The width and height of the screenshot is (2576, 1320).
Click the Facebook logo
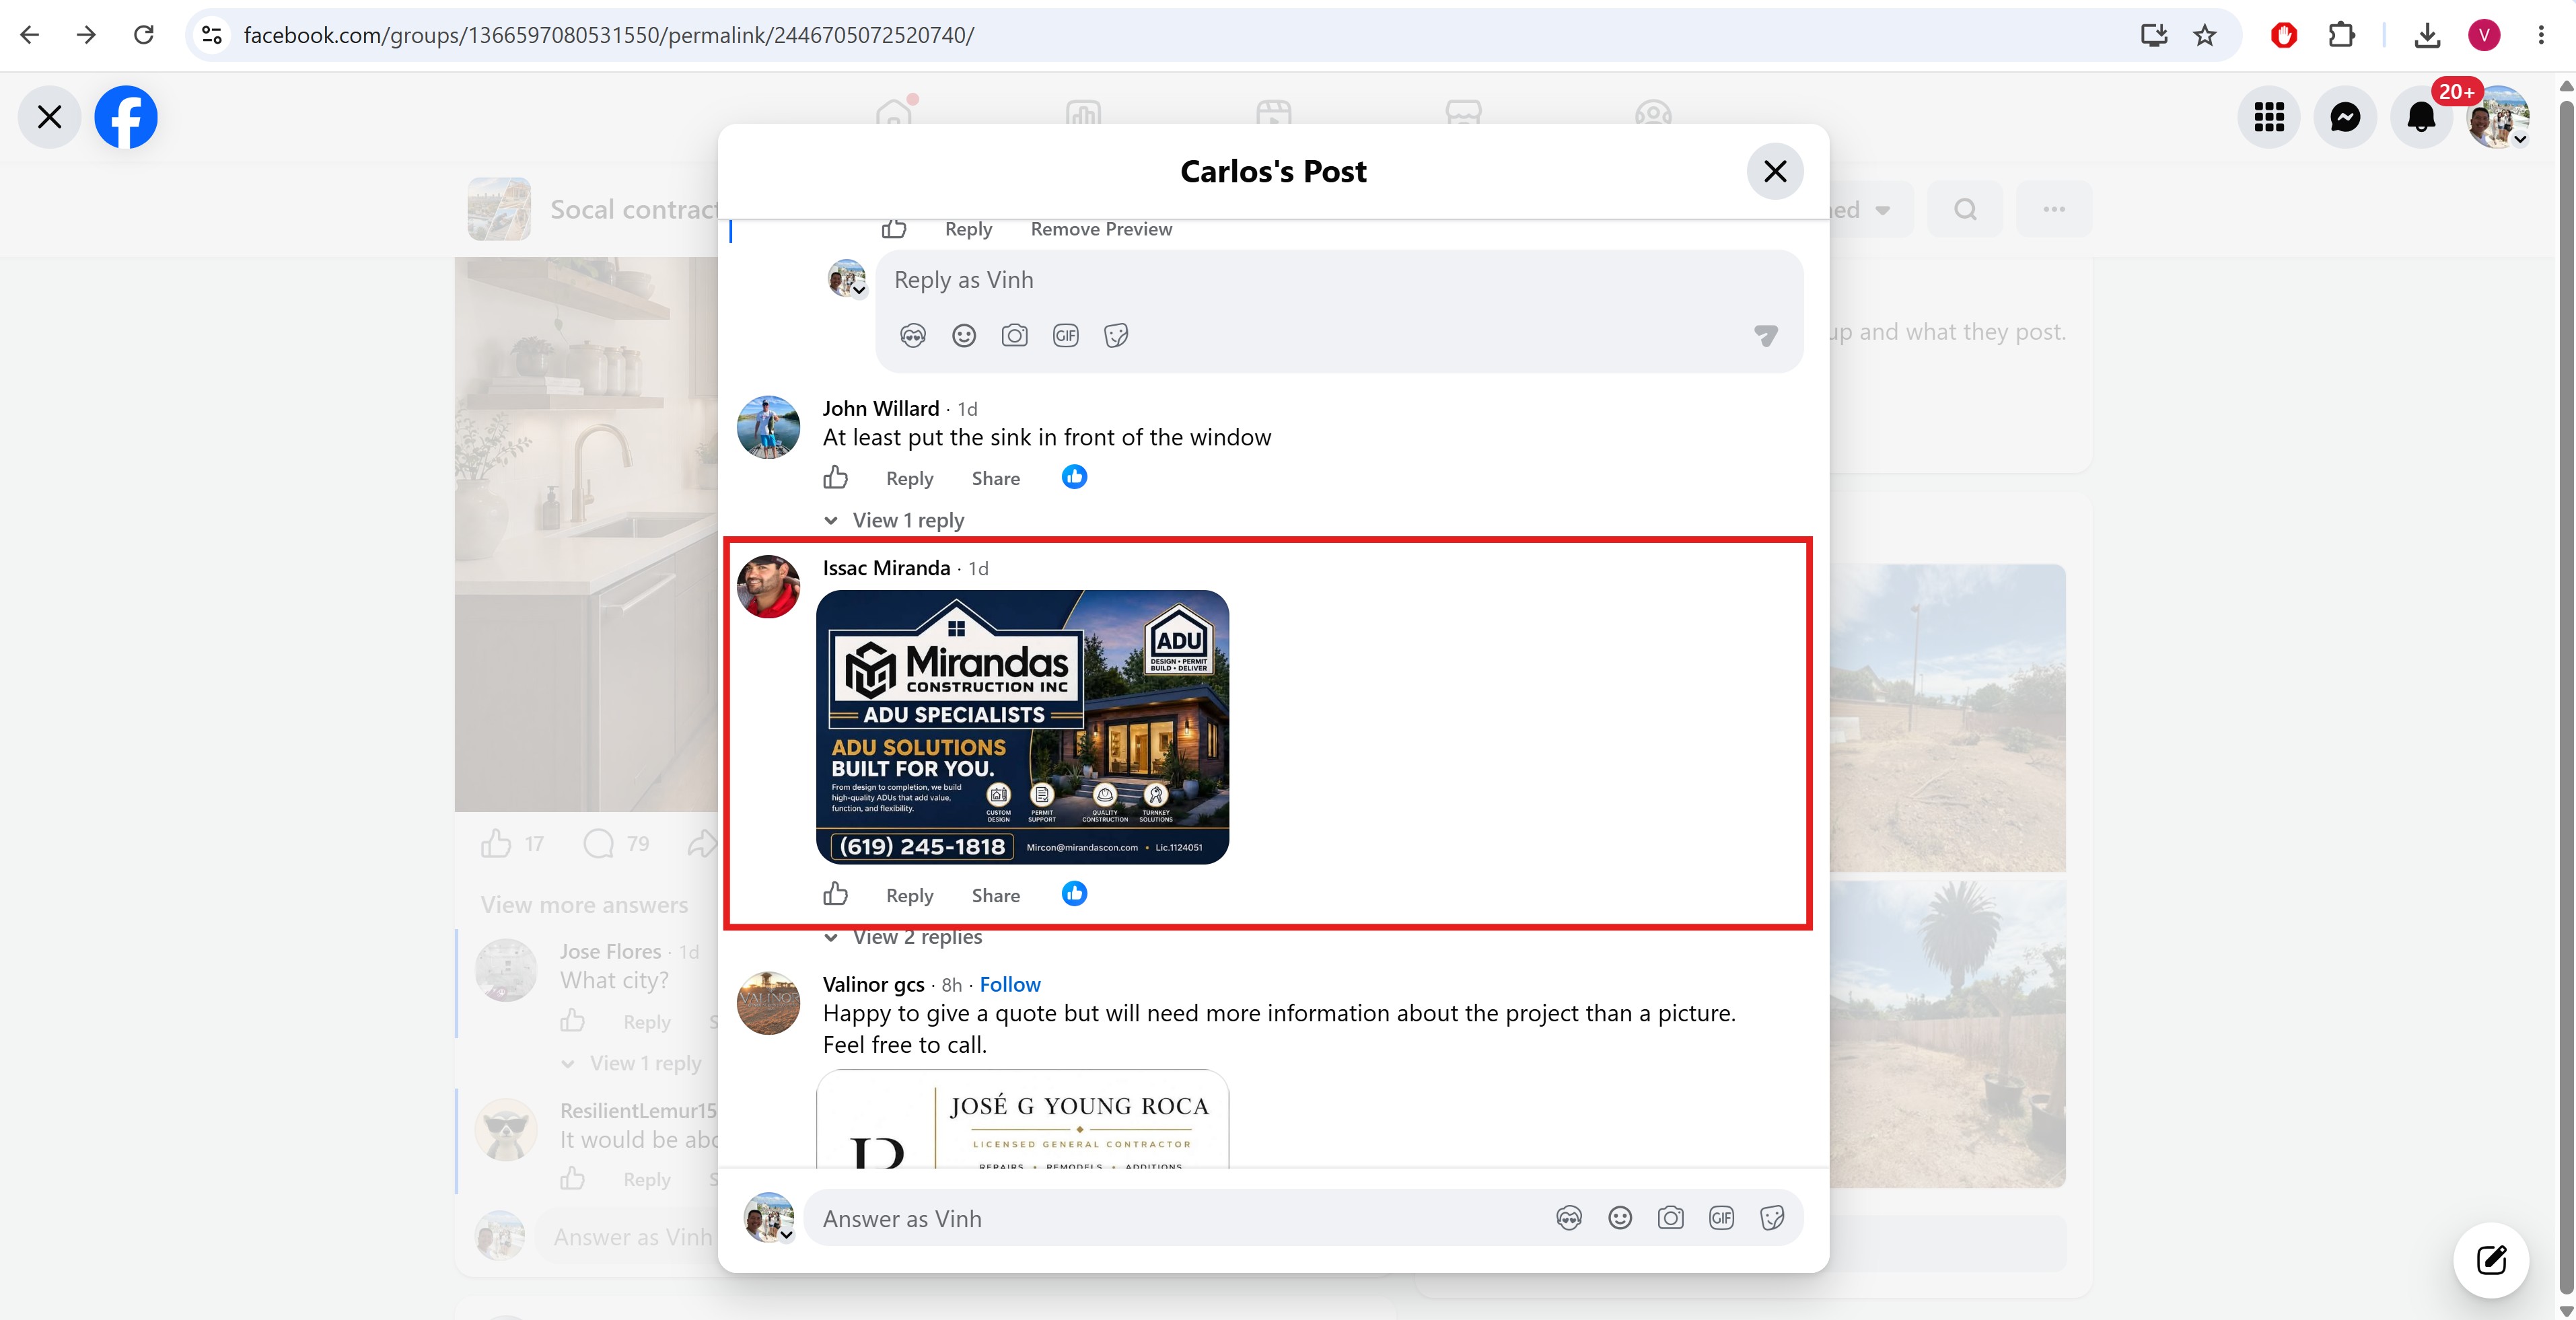[x=126, y=117]
